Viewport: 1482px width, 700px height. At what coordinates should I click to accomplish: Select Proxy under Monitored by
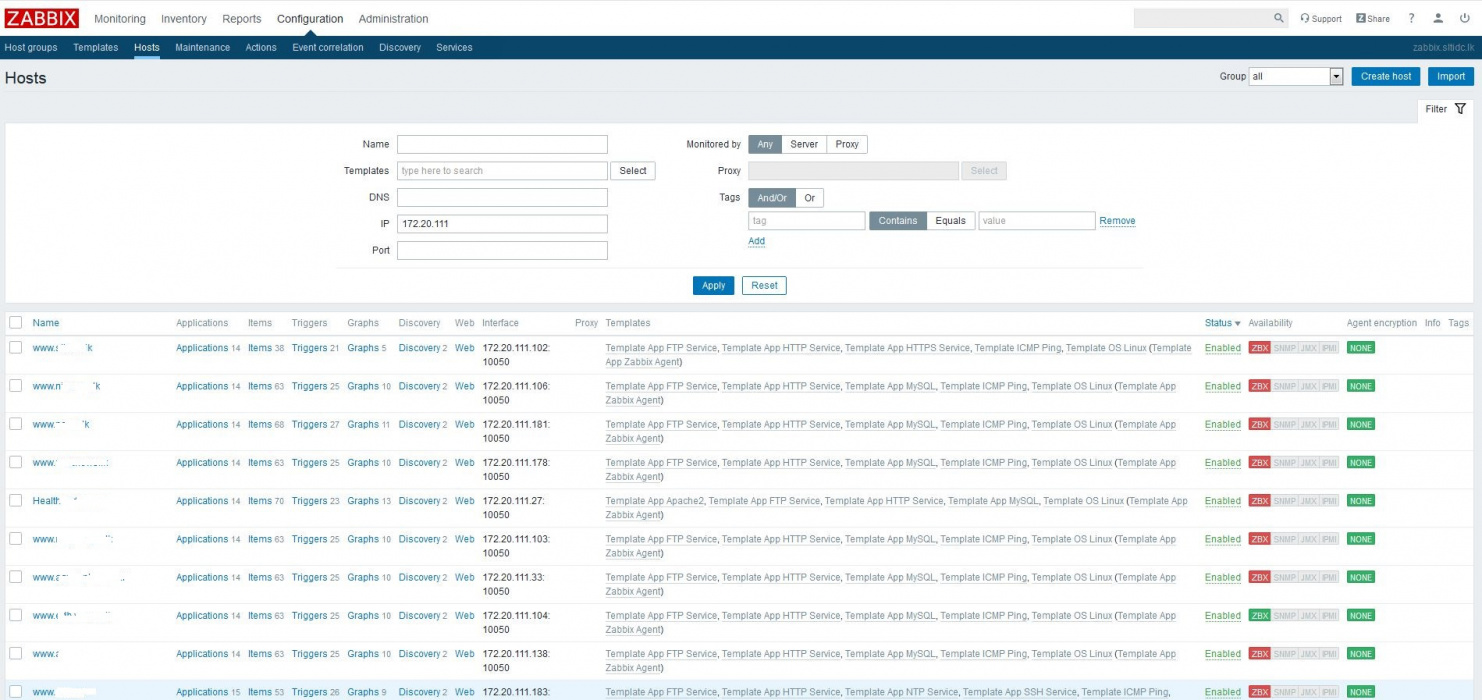click(847, 144)
